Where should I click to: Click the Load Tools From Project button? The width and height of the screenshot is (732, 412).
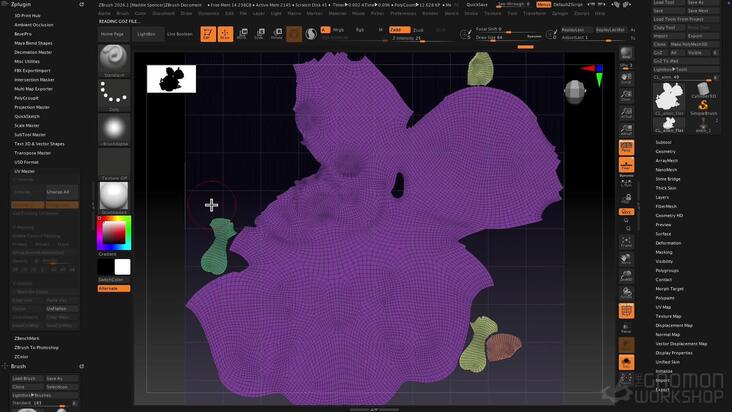pos(685,19)
